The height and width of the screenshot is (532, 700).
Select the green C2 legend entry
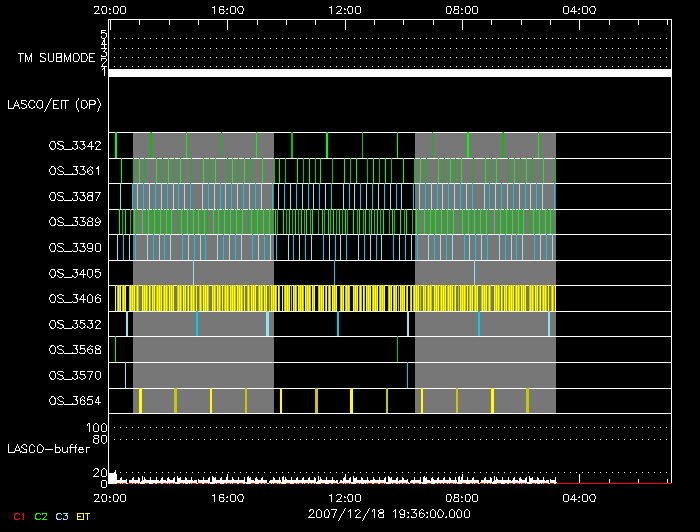pyautogui.click(x=41, y=516)
